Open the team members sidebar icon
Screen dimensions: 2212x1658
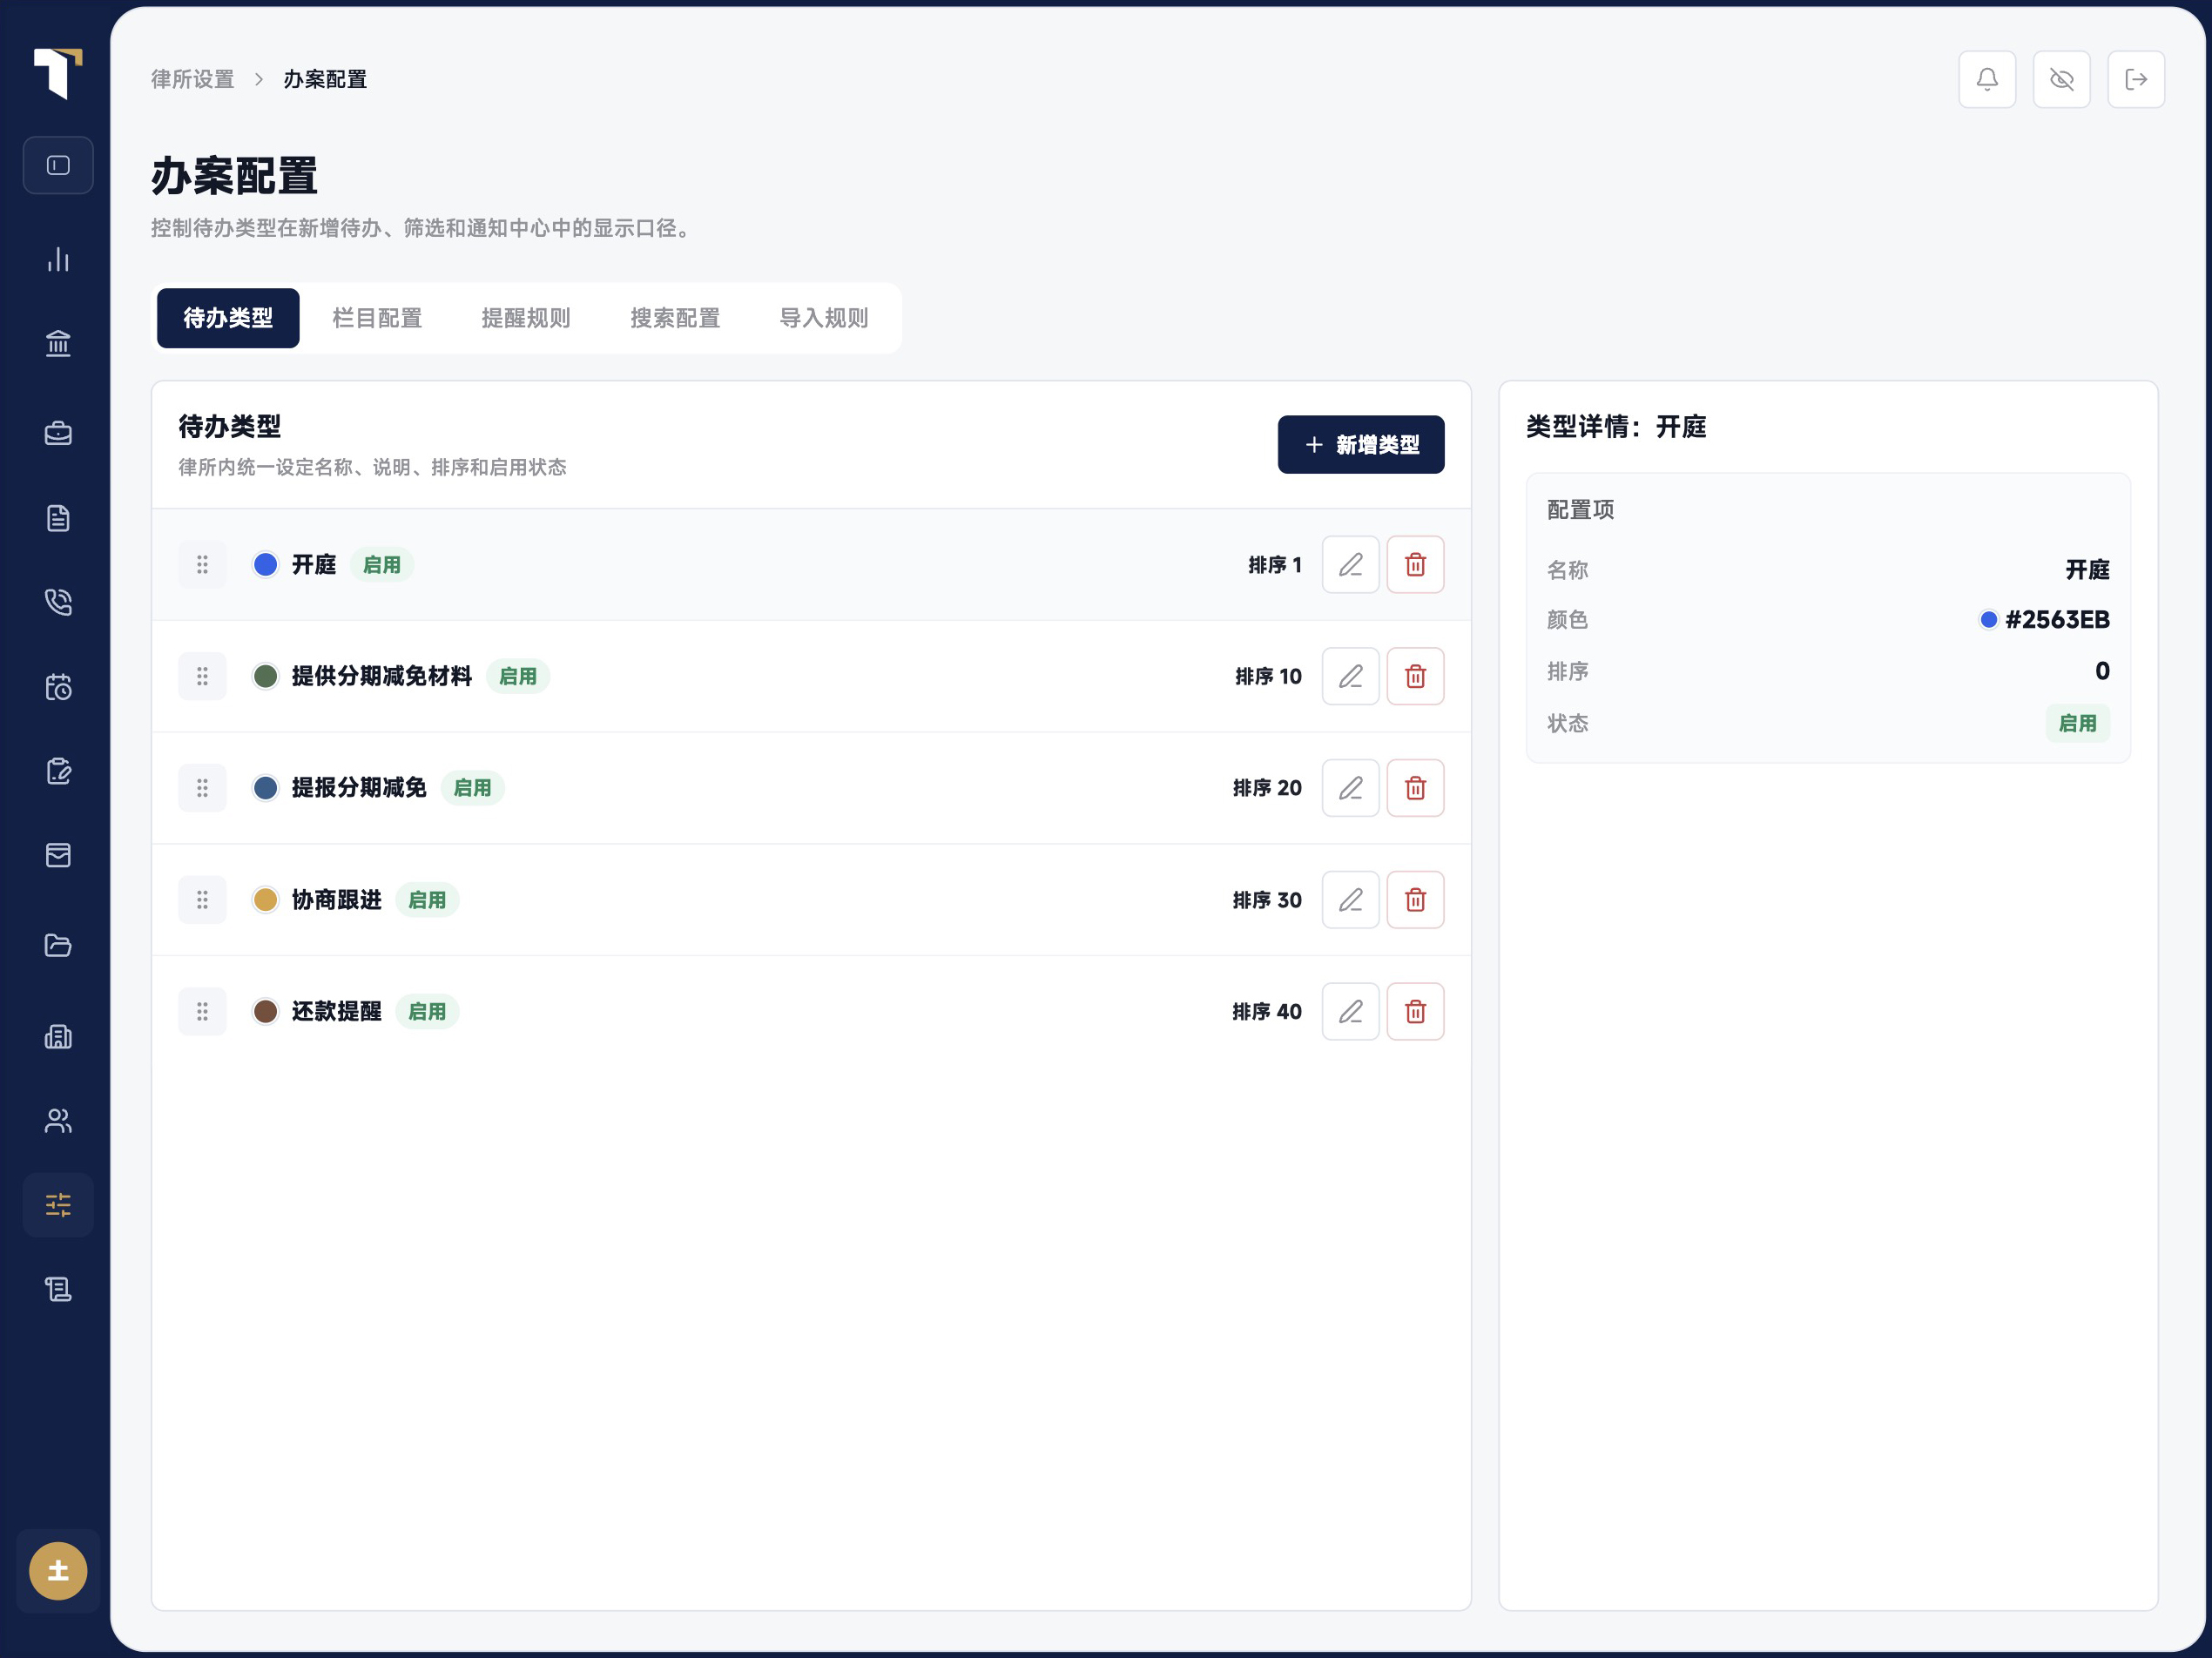[x=58, y=1121]
